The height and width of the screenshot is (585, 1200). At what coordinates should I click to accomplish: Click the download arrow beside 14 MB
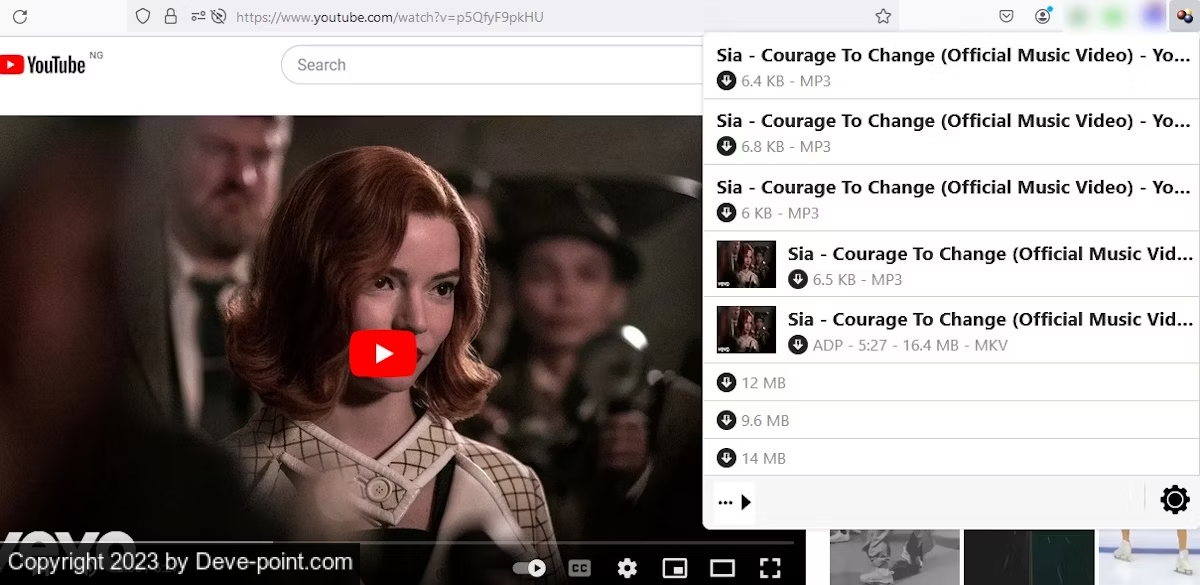tap(727, 458)
